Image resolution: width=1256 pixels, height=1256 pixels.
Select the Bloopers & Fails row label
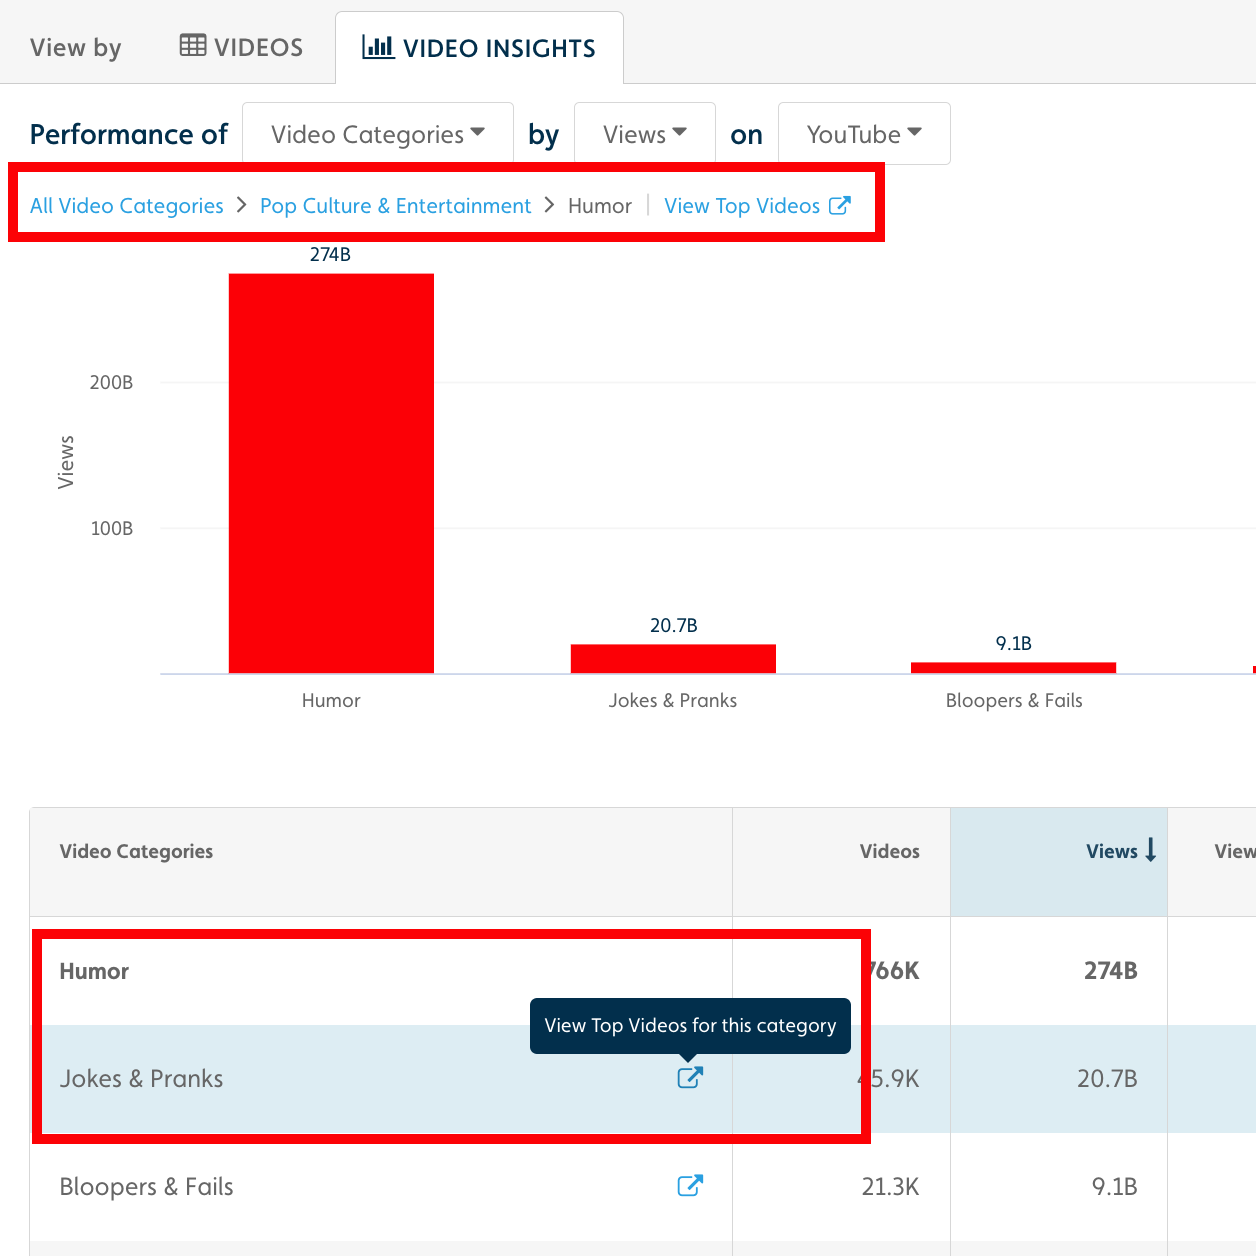coord(146,1187)
